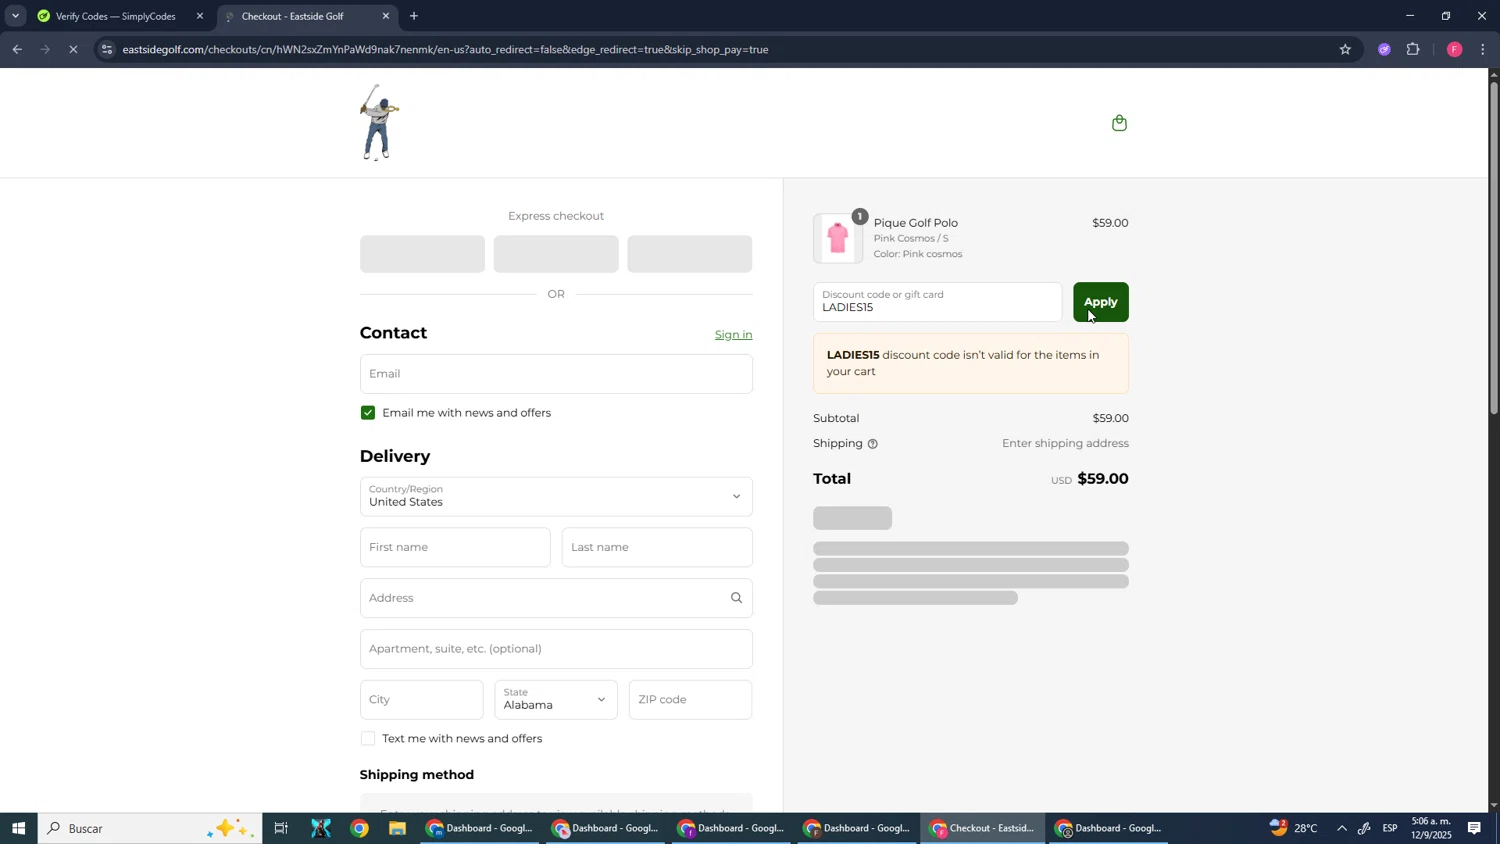Image resolution: width=1500 pixels, height=844 pixels.
Task: Focus the Email input field
Action: [556, 374]
